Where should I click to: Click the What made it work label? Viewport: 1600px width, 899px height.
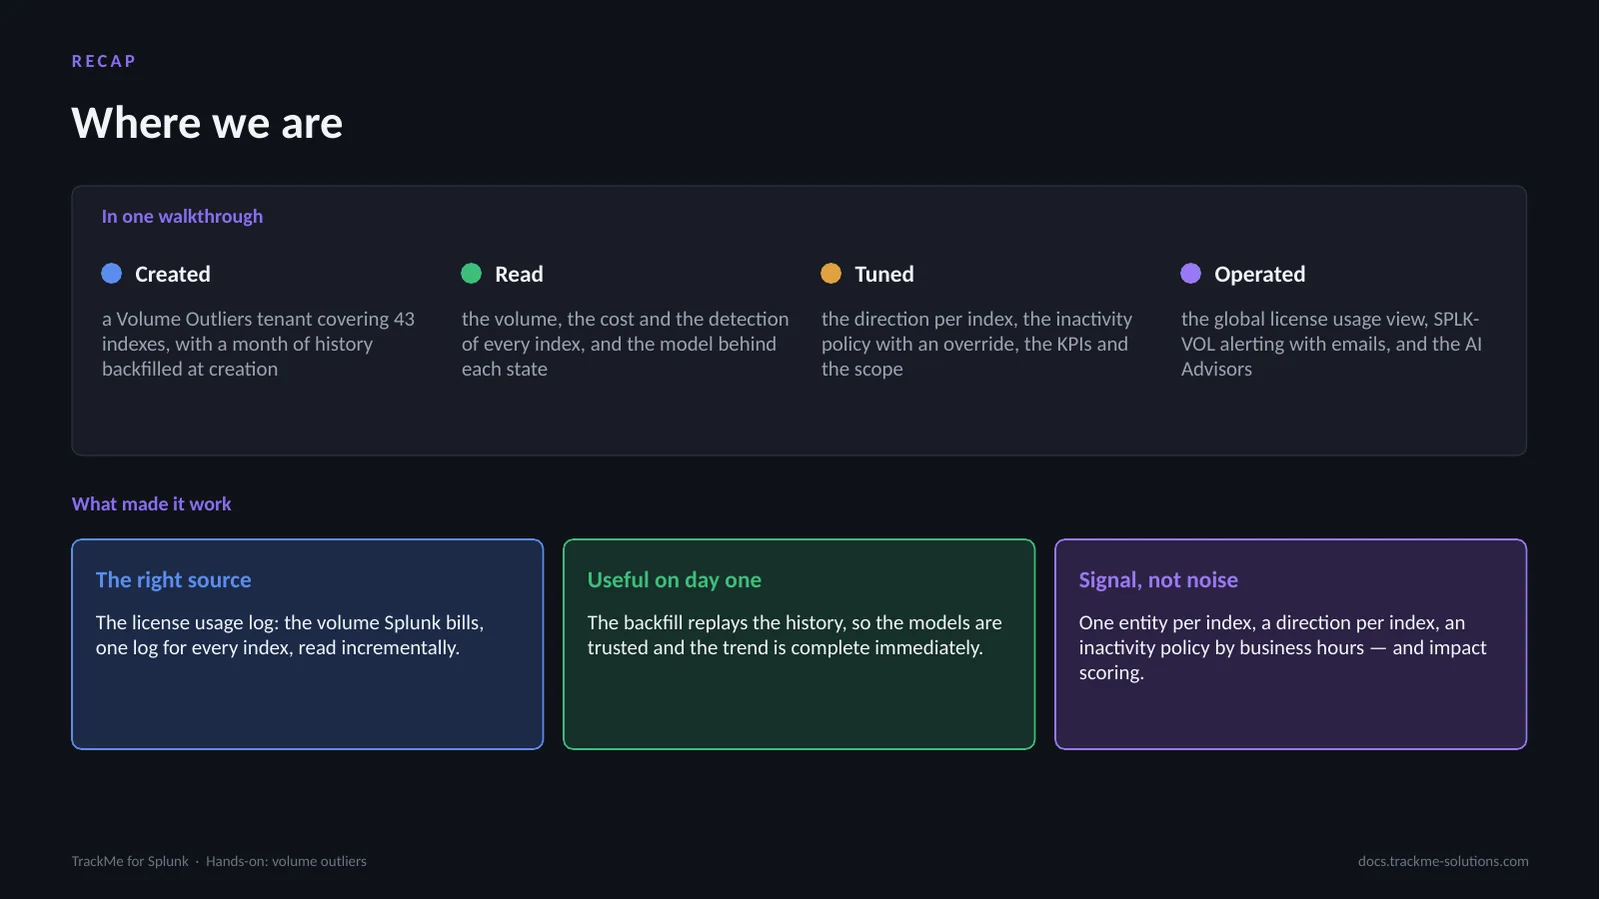pyautogui.click(x=151, y=504)
